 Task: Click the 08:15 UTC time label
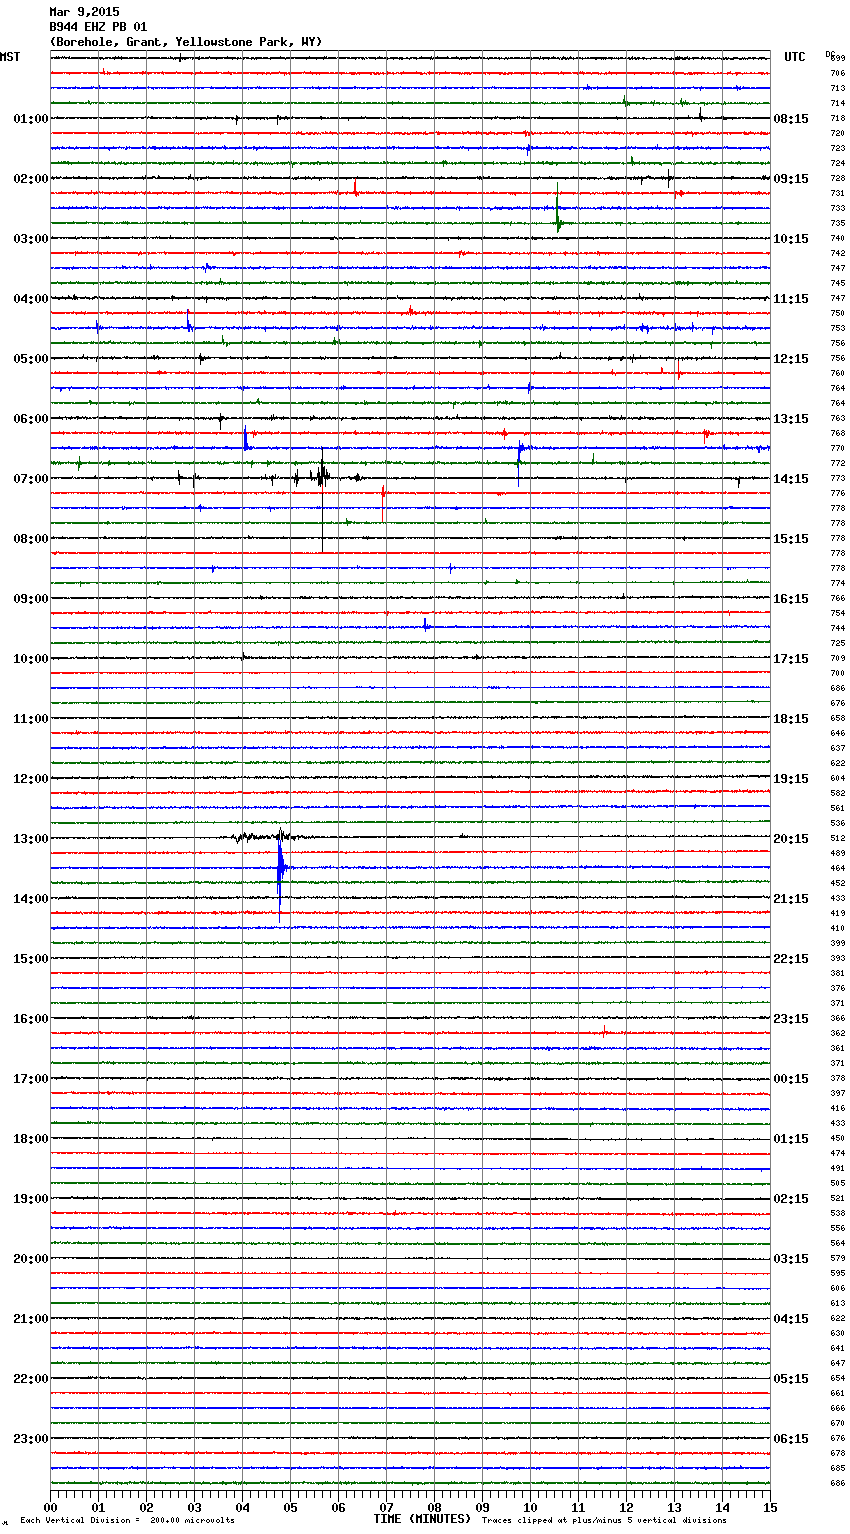[791, 119]
